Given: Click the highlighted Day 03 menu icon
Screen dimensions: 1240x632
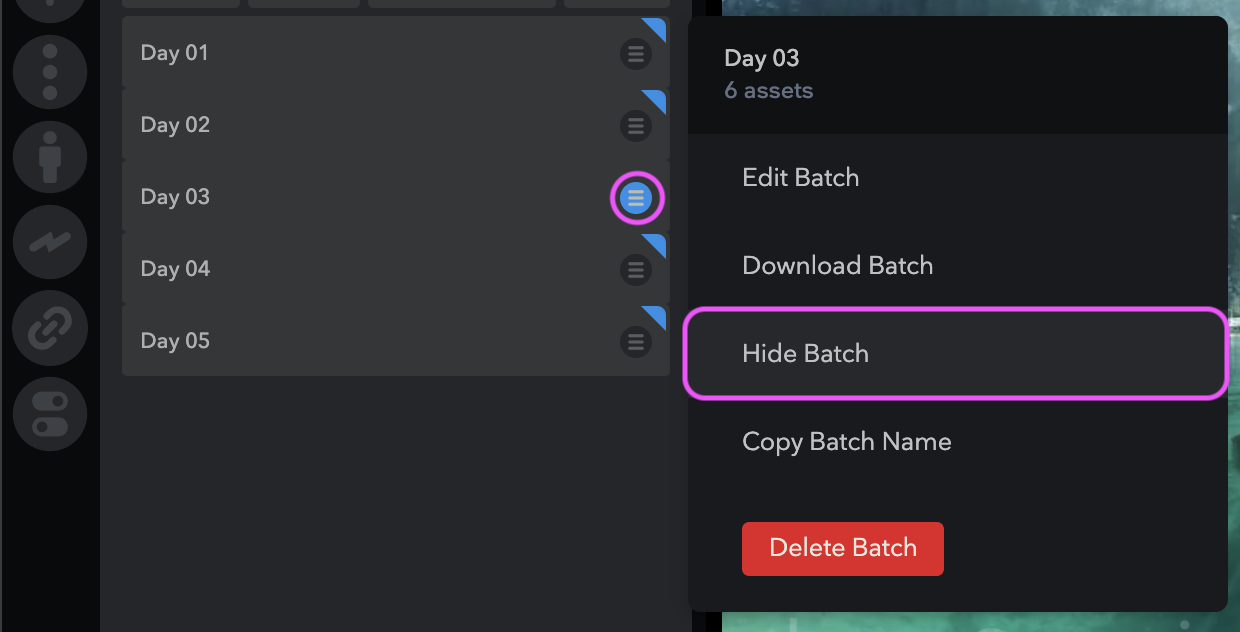Looking at the screenshot, I should [x=636, y=198].
